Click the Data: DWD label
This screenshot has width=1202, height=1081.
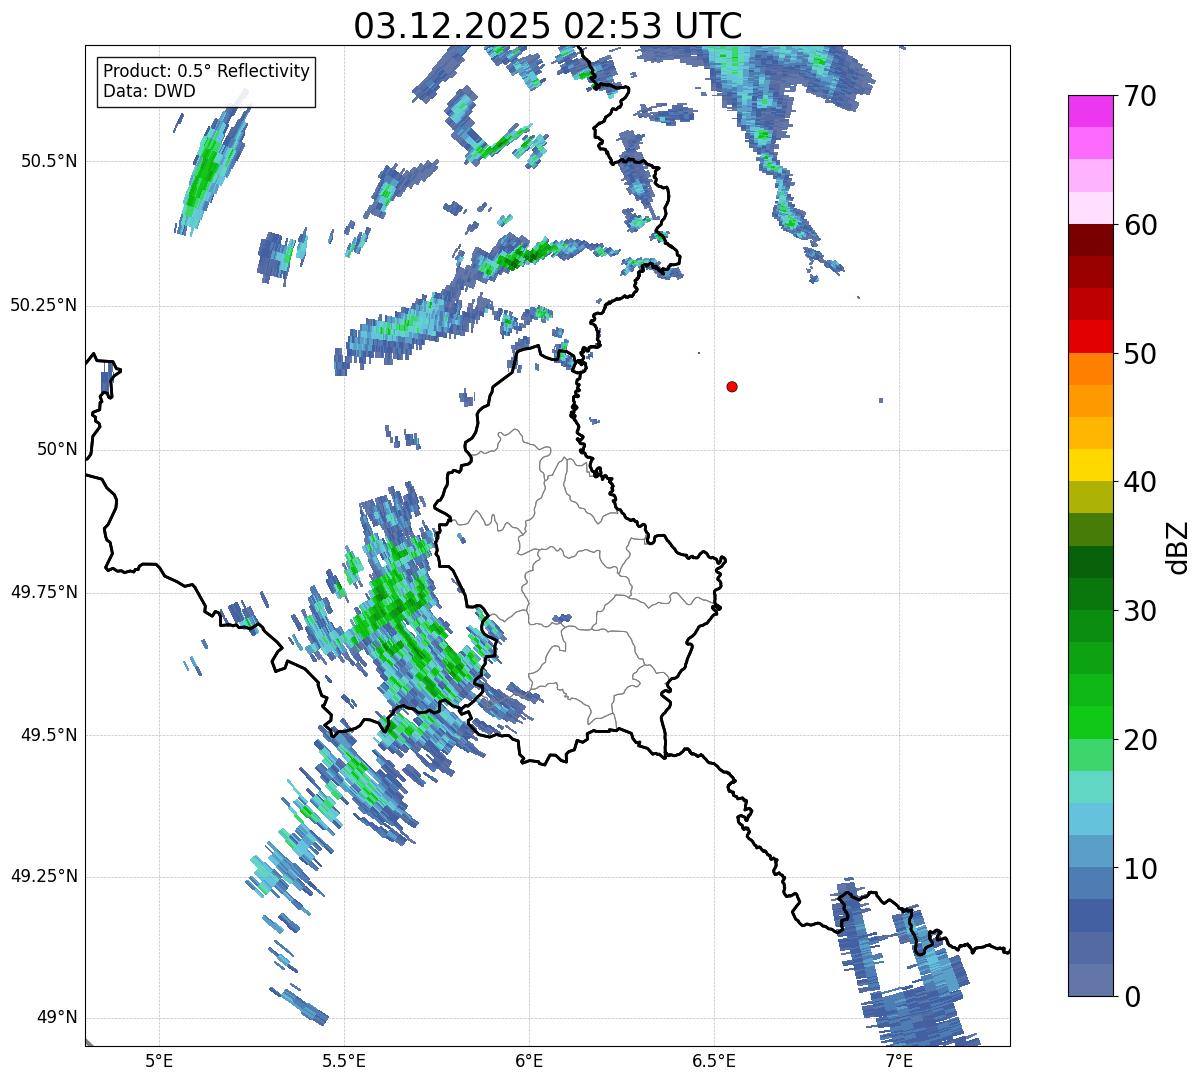click(149, 91)
